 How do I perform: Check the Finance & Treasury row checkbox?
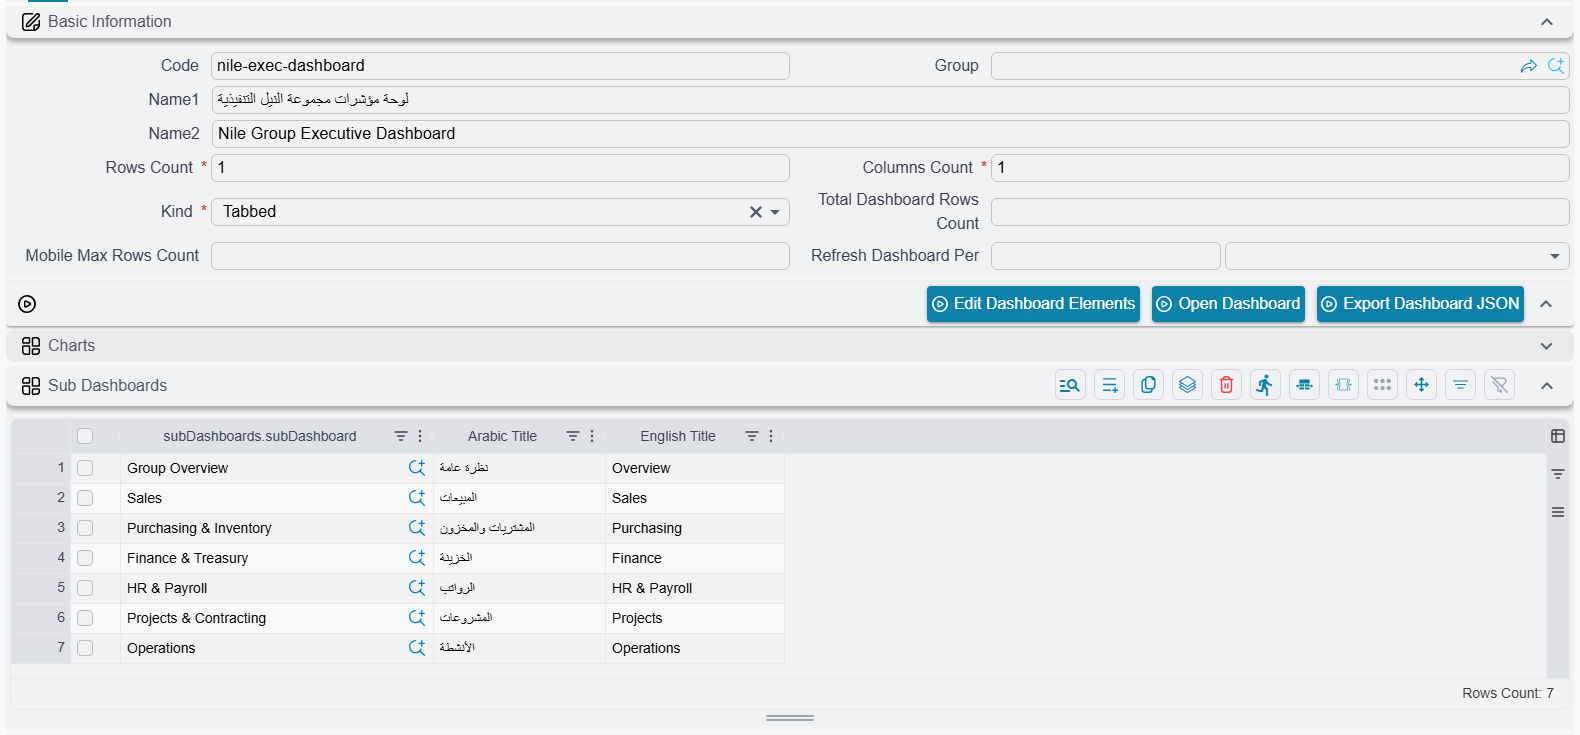85,558
